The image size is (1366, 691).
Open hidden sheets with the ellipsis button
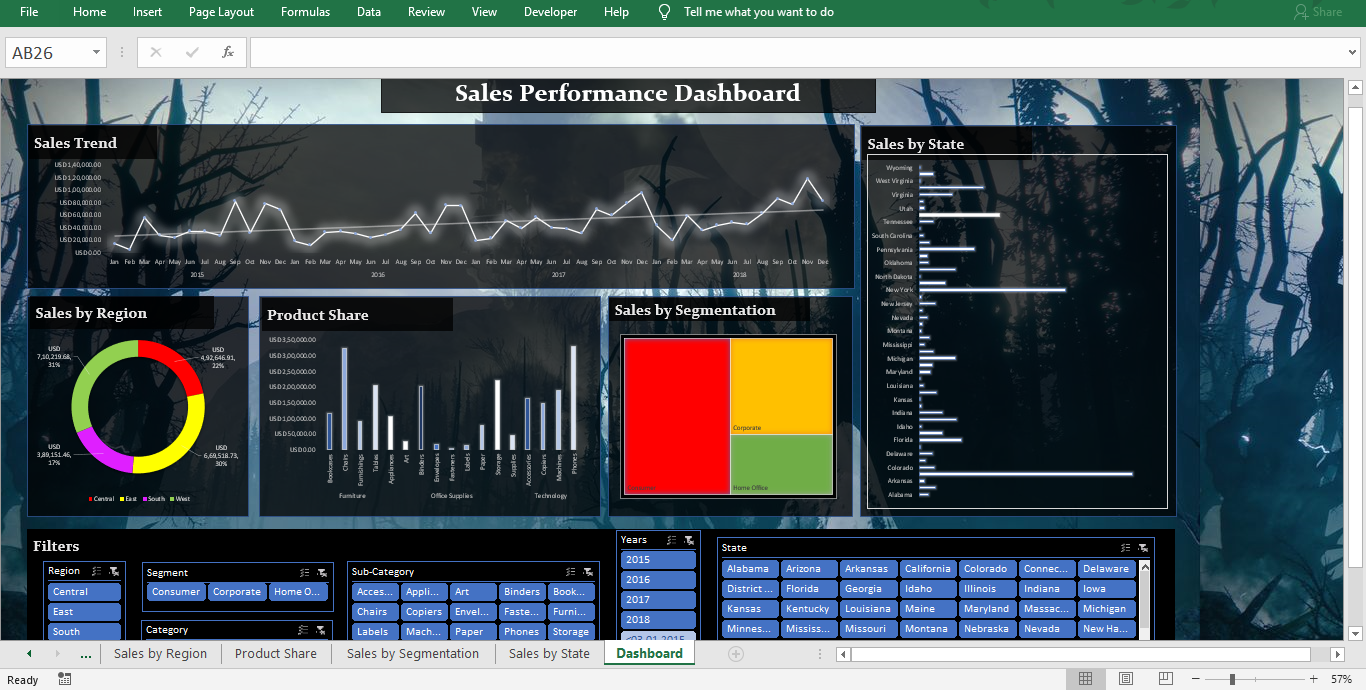click(x=85, y=653)
